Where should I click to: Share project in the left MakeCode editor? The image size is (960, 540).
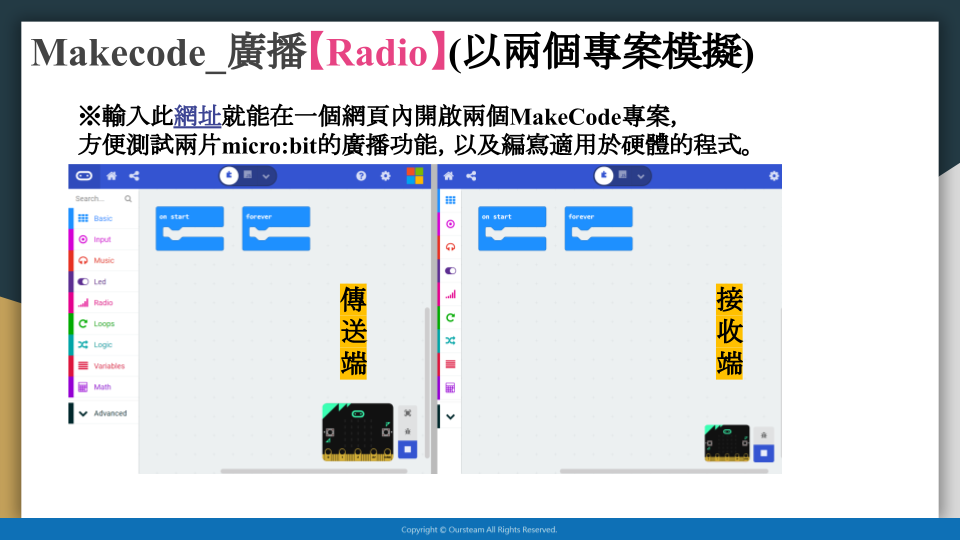coord(134,176)
